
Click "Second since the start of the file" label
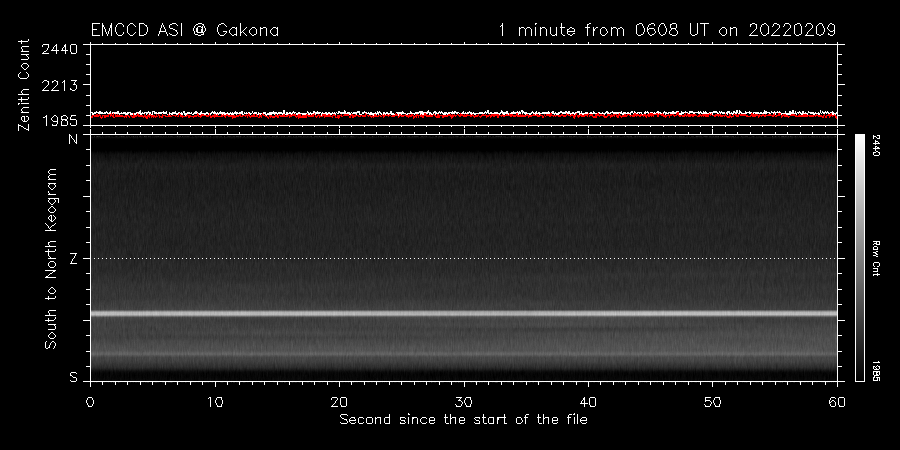[464, 420]
